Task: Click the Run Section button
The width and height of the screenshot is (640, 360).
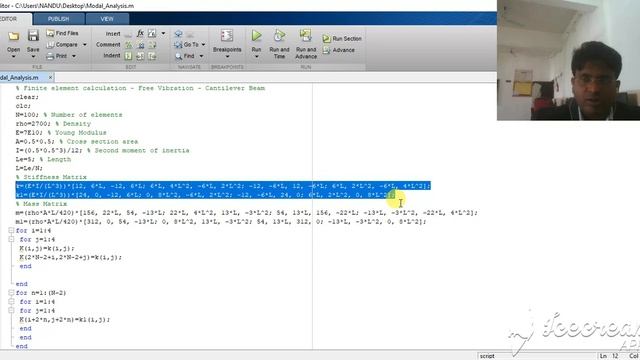Action: (342, 39)
